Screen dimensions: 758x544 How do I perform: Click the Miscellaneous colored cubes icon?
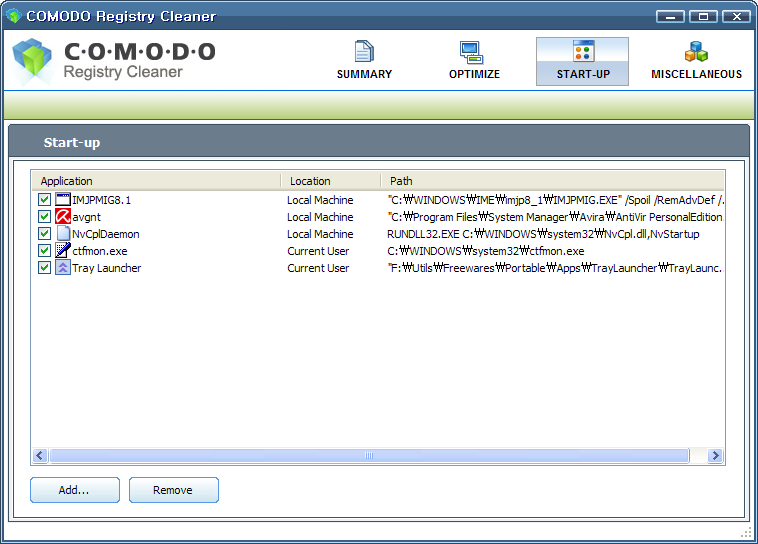[x=696, y=51]
